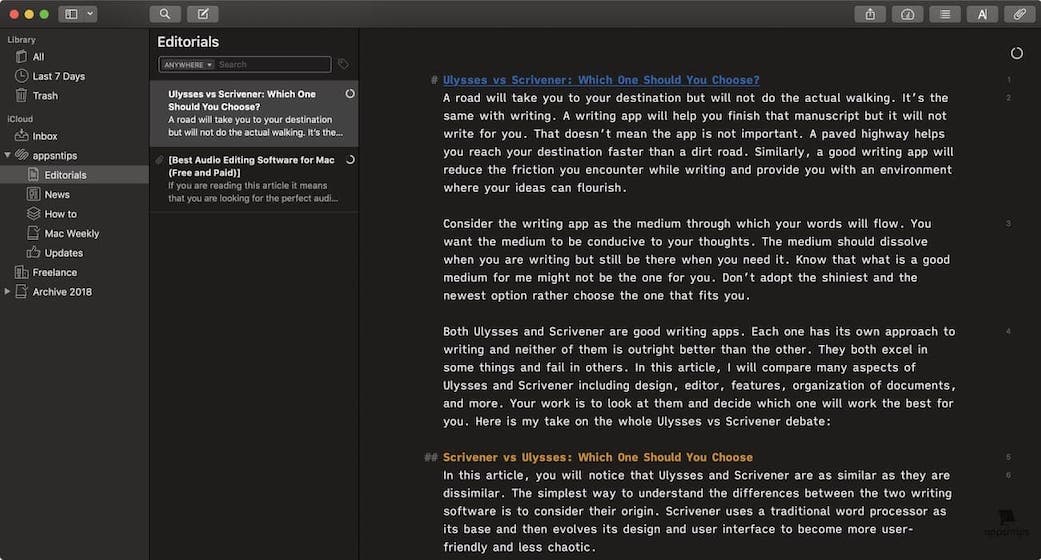
Task: Open the export share button
Action: [x=870, y=14]
